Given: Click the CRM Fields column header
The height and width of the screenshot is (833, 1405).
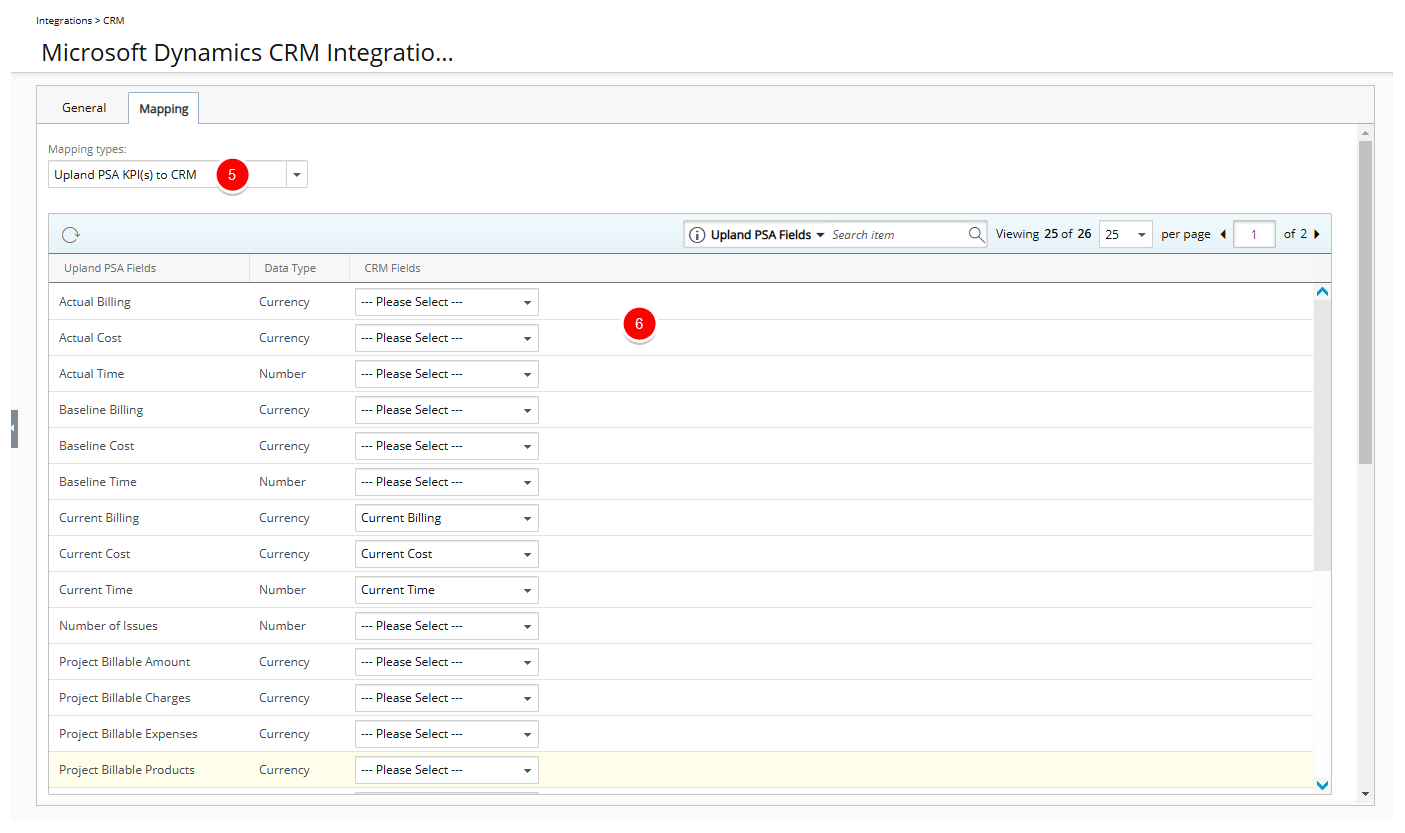Looking at the screenshot, I should (392, 268).
